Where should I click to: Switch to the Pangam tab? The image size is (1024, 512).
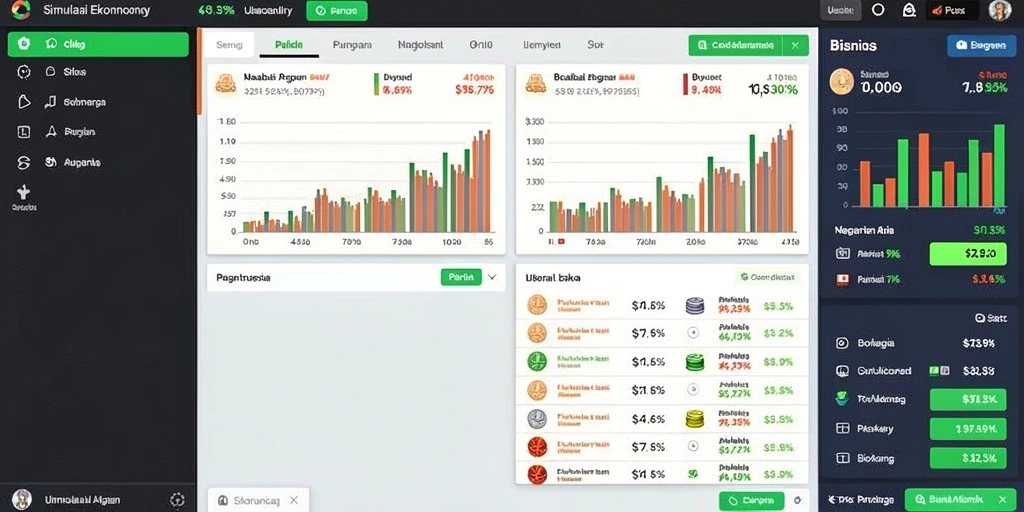pyautogui.click(x=352, y=45)
